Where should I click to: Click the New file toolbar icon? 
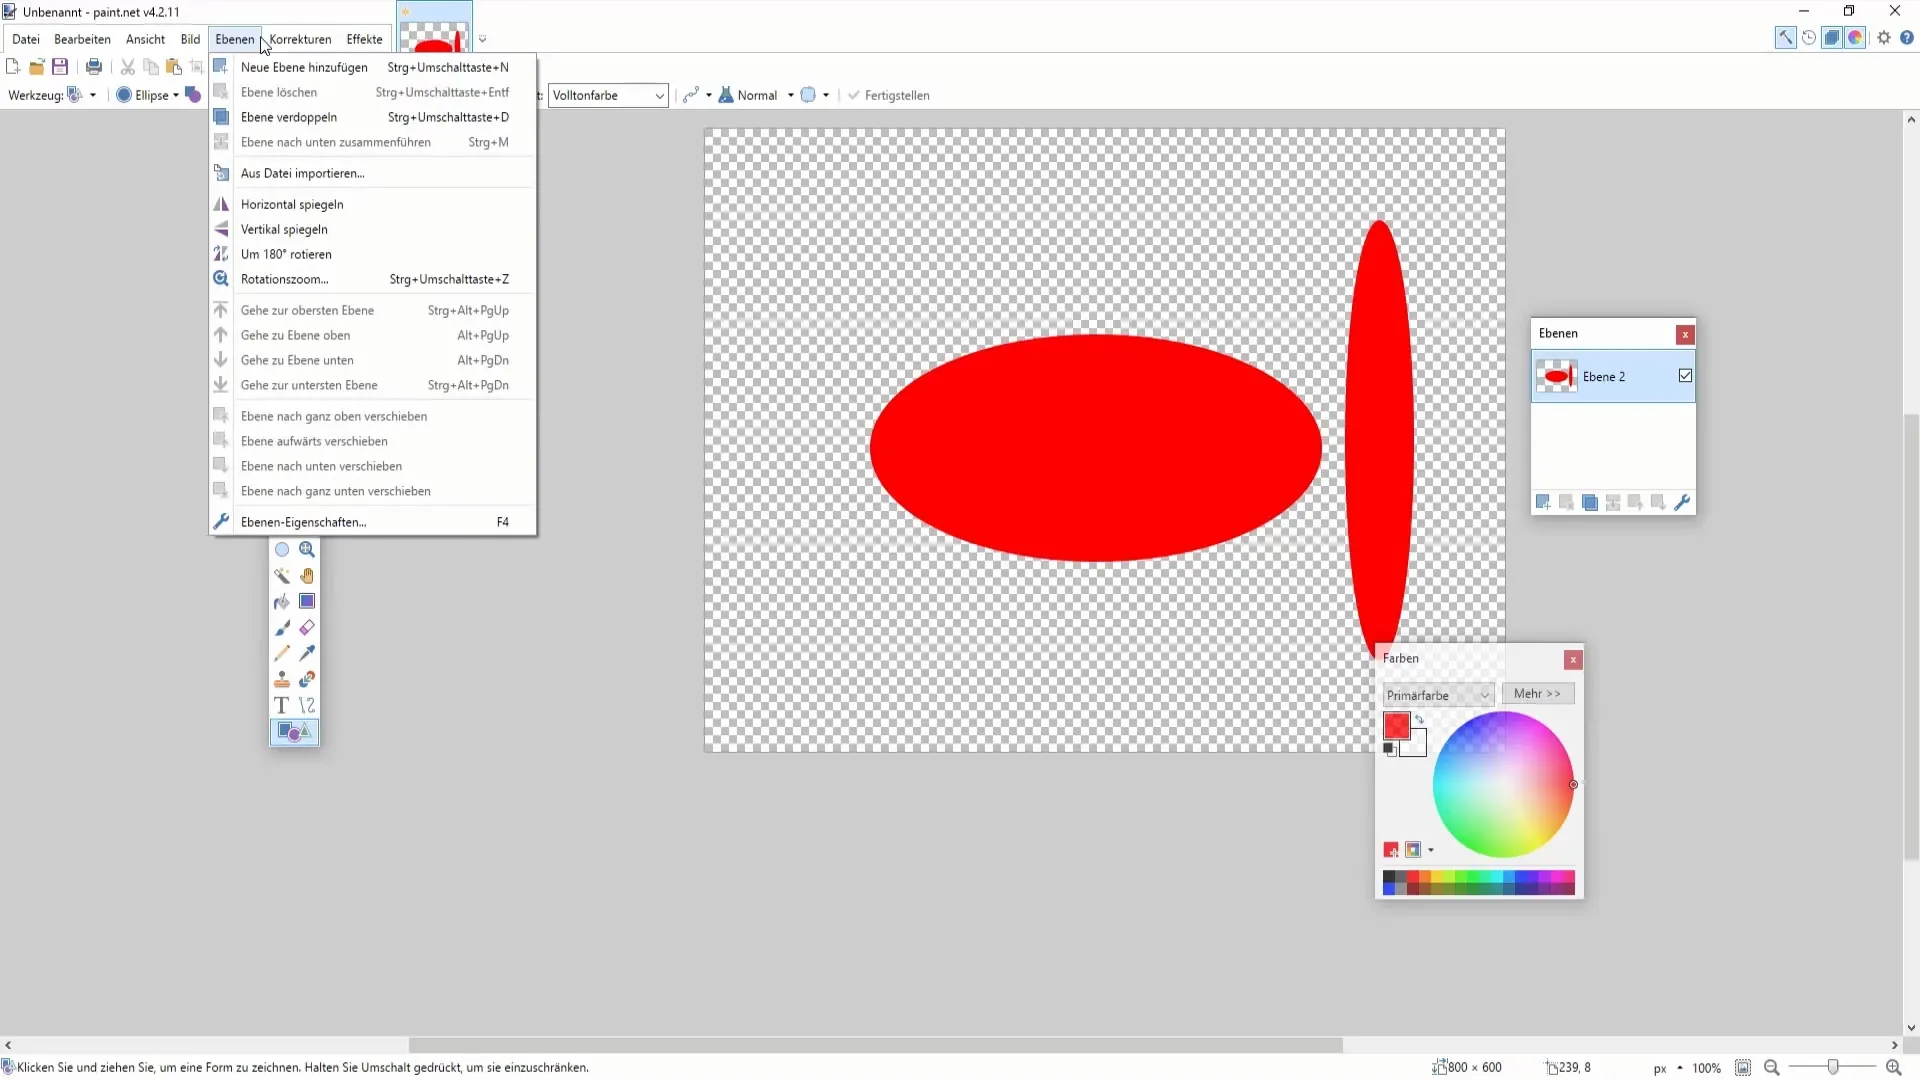[13, 67]
